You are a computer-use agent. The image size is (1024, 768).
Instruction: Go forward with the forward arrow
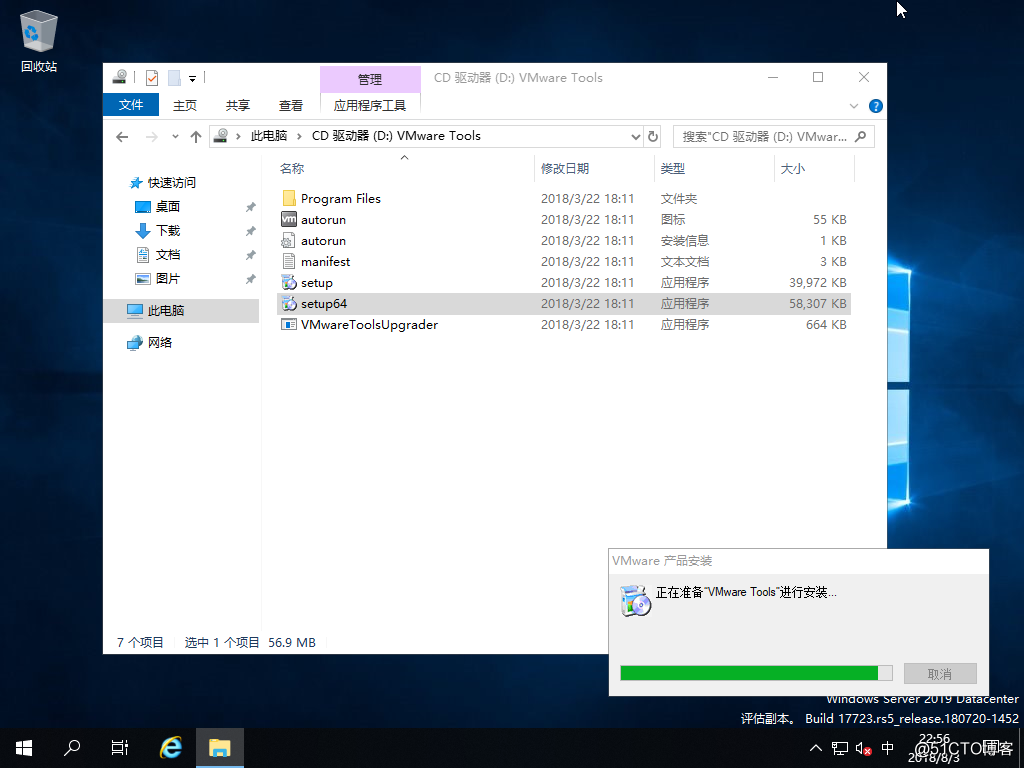click(x=152, y=136)
